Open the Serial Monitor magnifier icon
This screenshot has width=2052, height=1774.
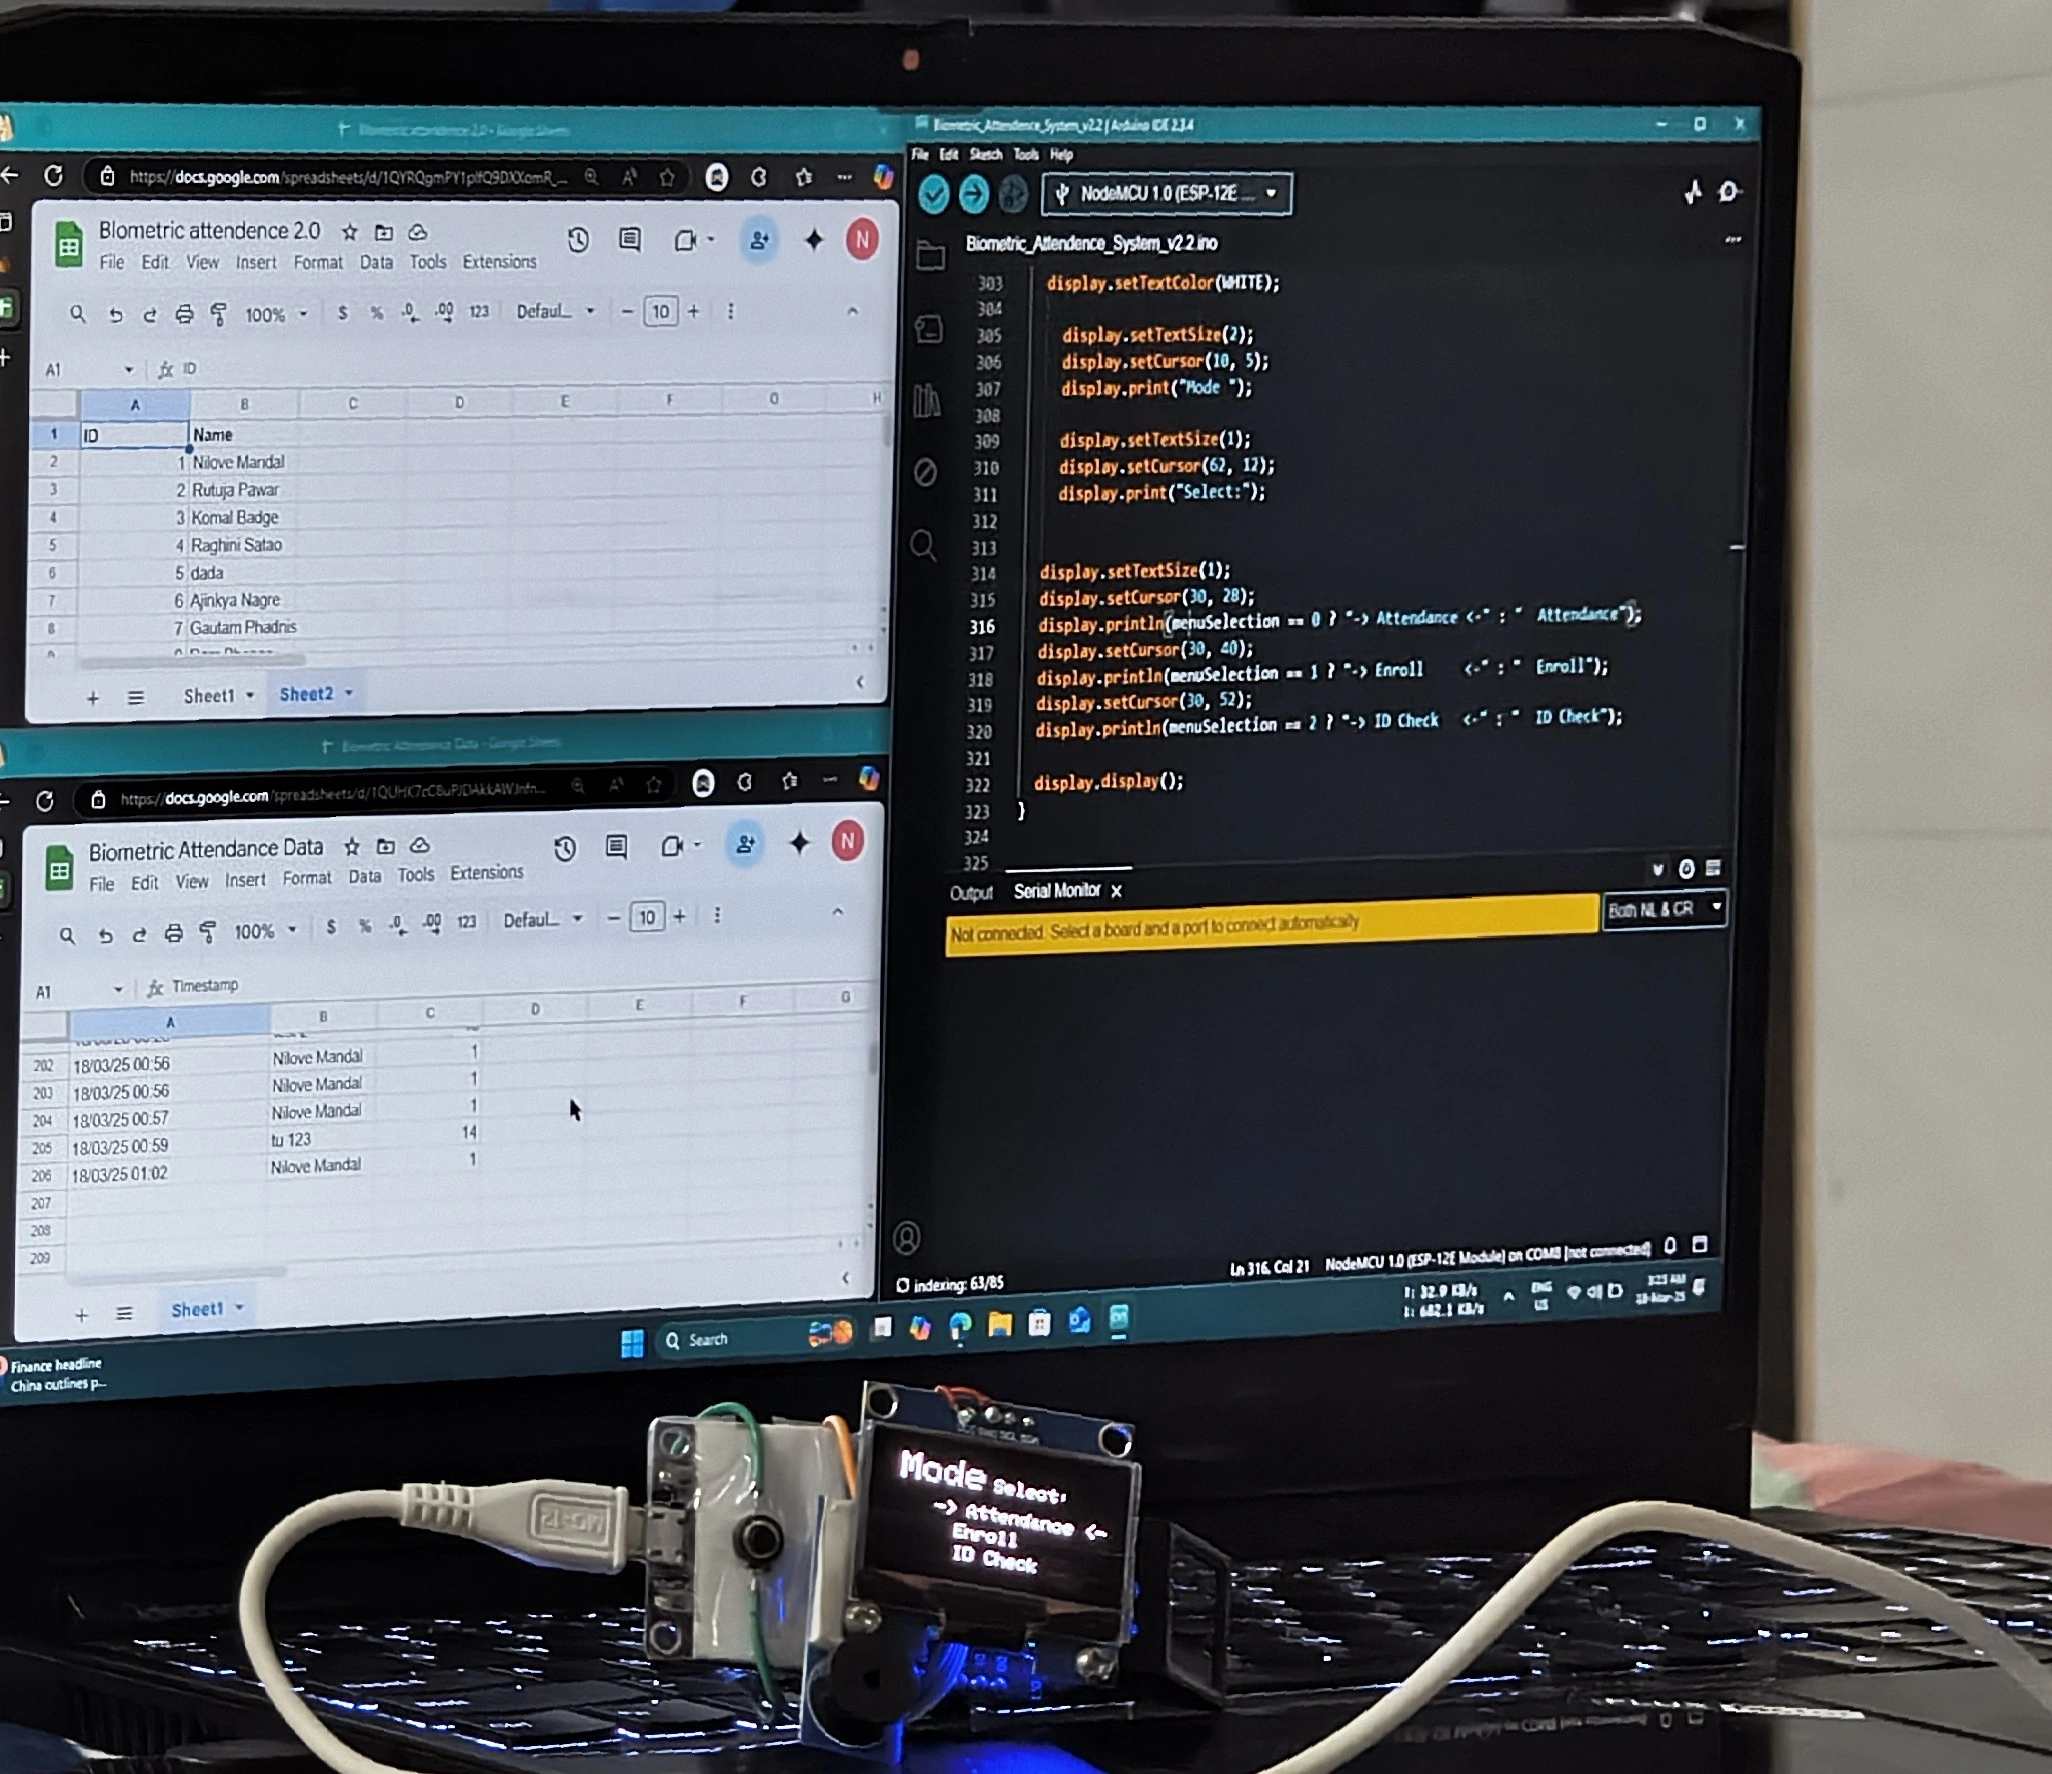coord(1730,191)
